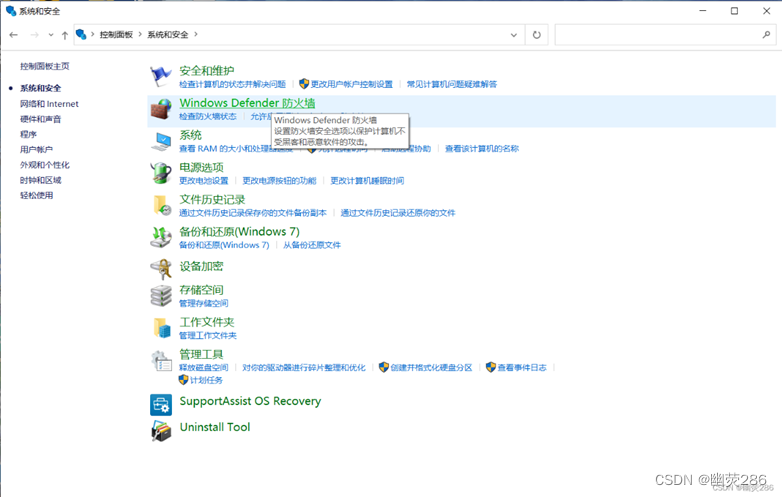This screenshot has height=497, width=782.
Task: Click the search magnifier icon
Action: point(767,34)
